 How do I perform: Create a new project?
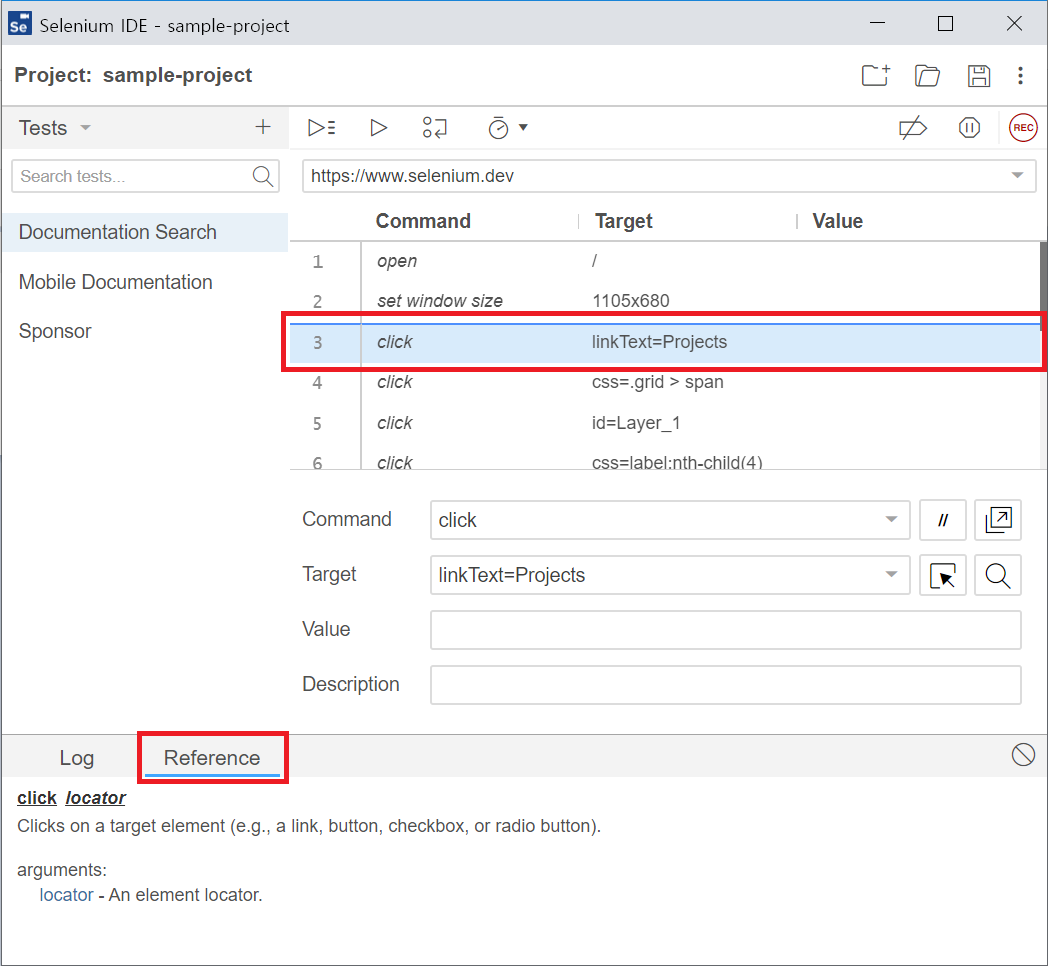click(875, 76)
